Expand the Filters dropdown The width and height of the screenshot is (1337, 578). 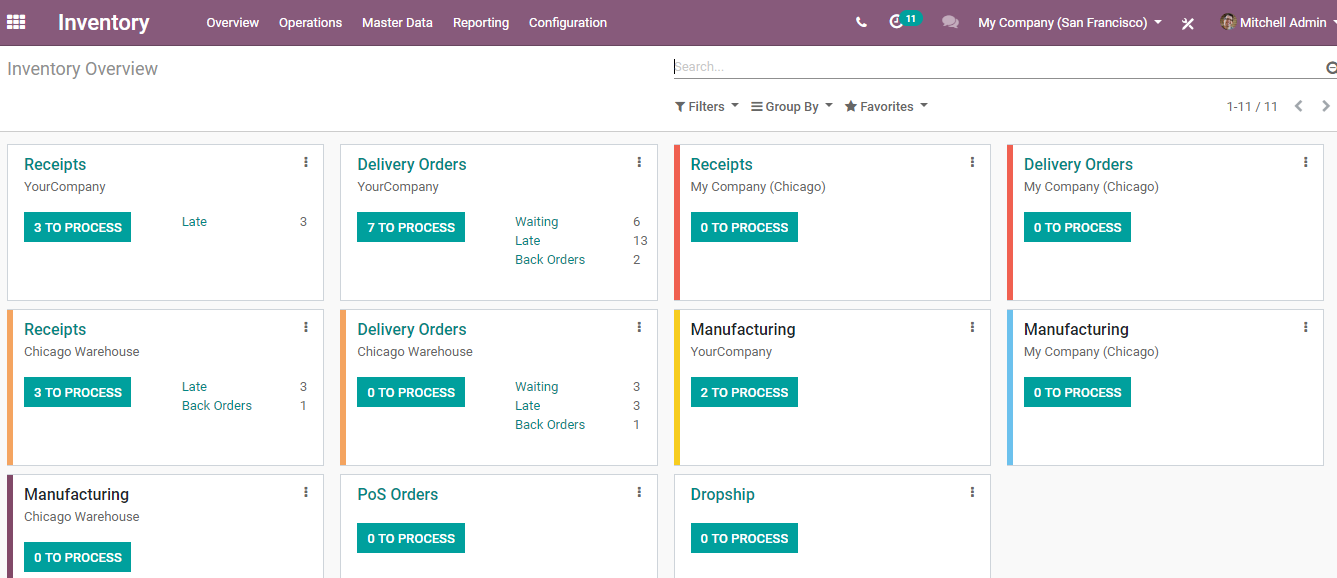pos(707,106)
